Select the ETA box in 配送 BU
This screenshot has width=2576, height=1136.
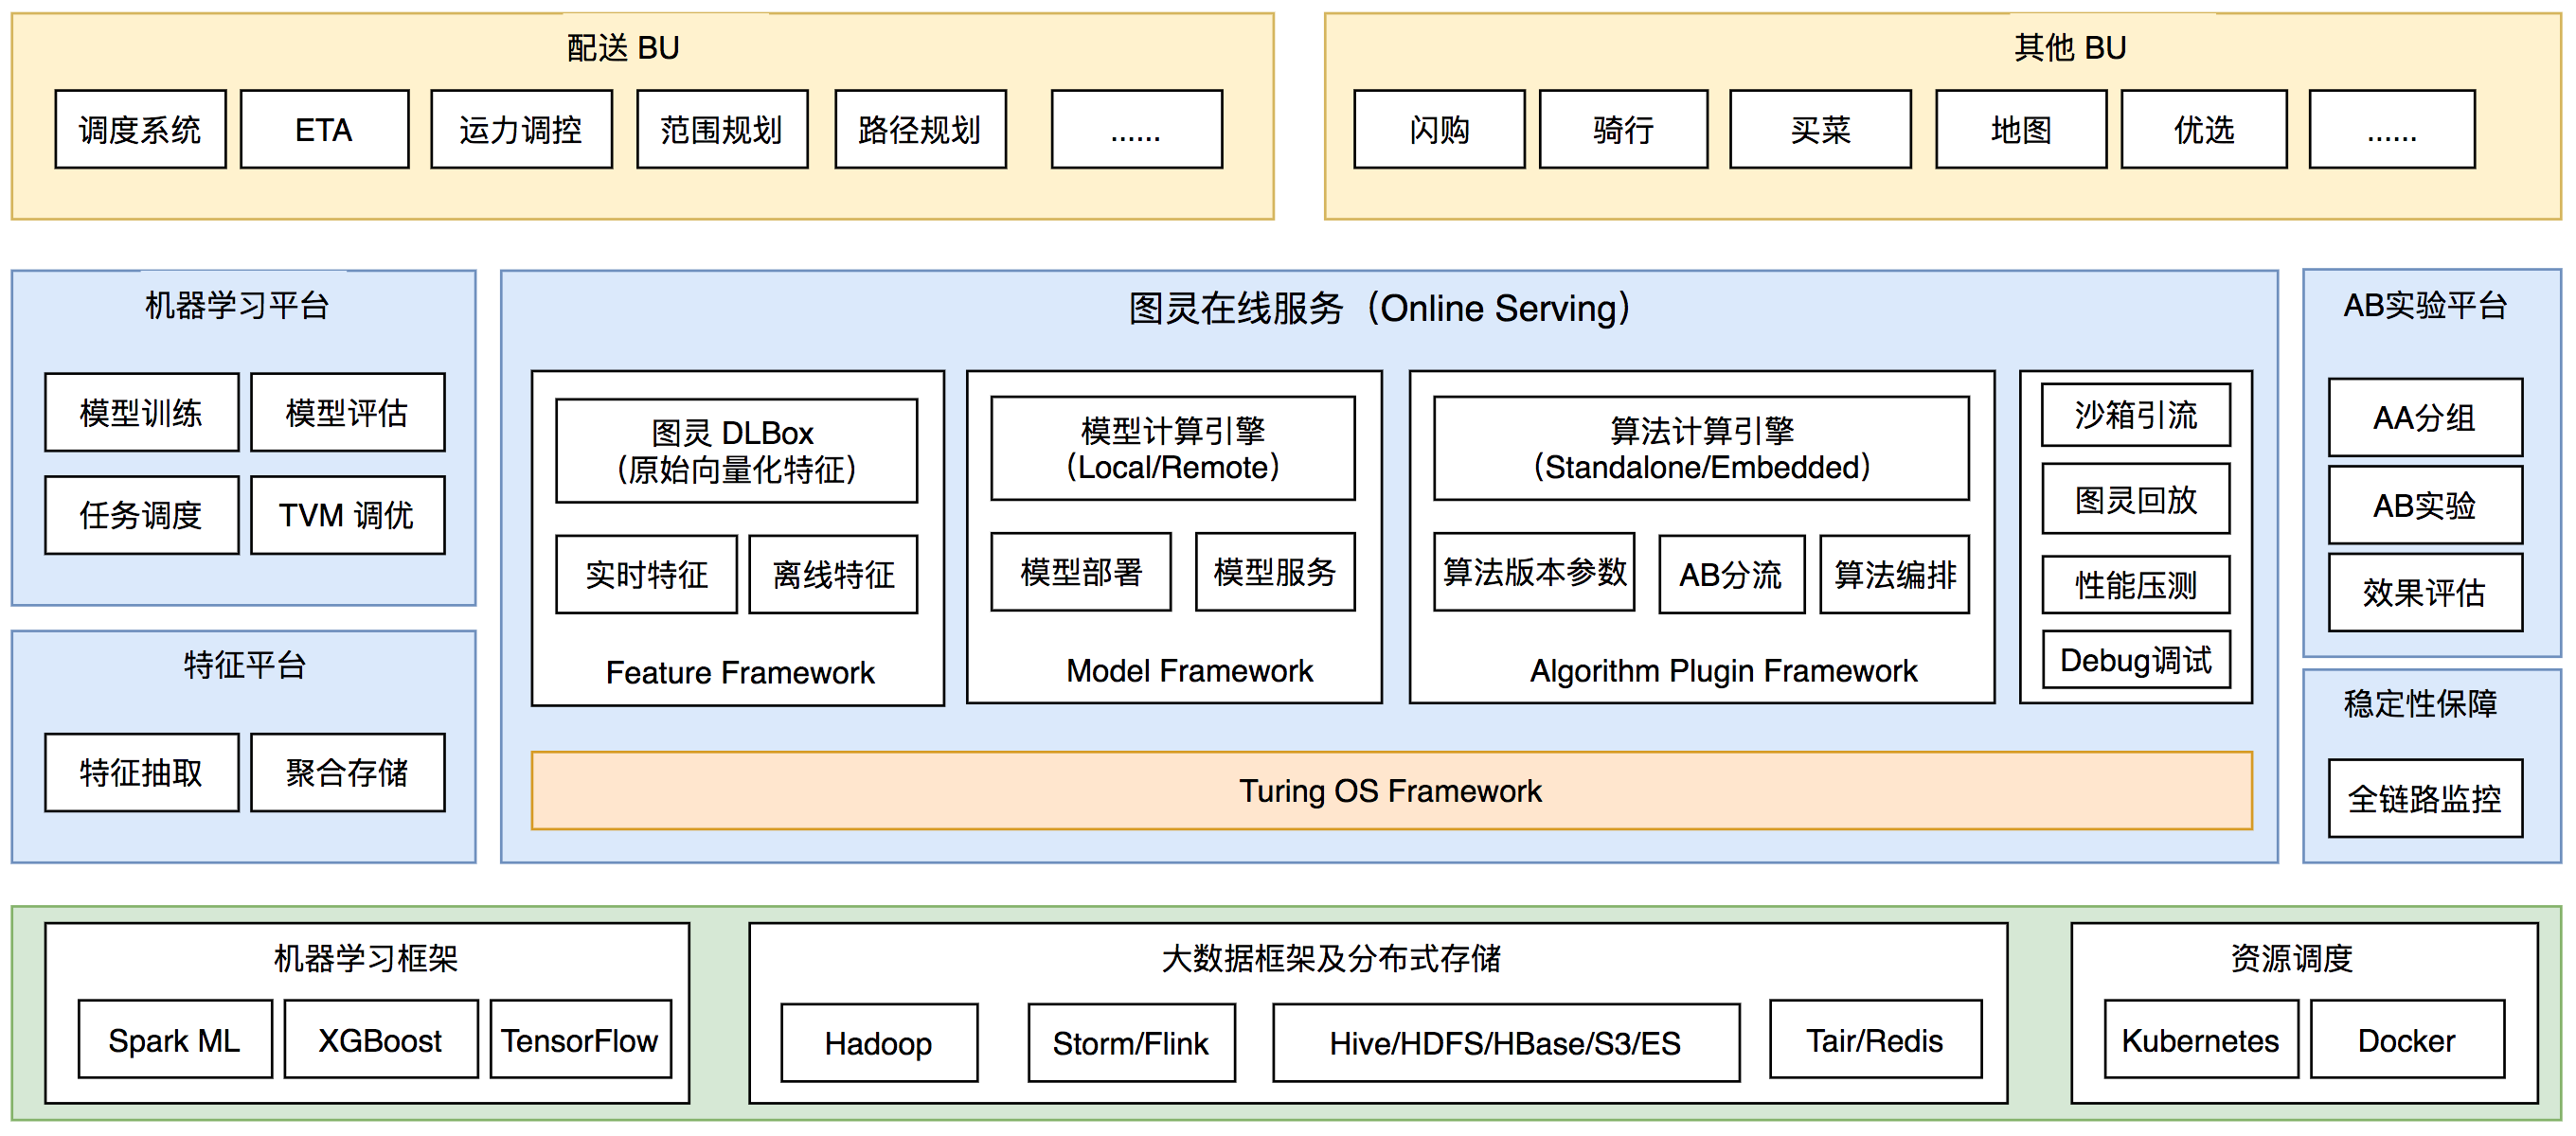324,130
